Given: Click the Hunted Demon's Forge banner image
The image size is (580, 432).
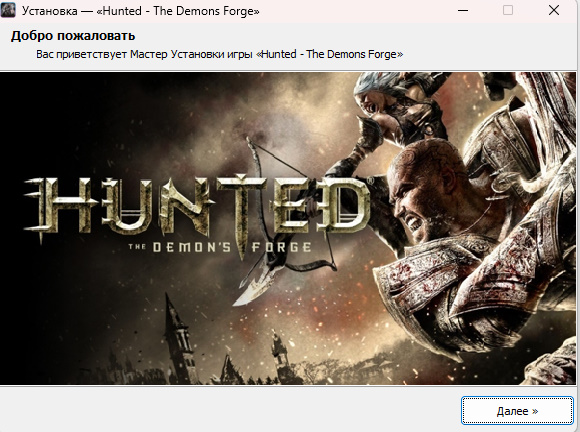Looking at the screenshot, I should coord(288,228).
